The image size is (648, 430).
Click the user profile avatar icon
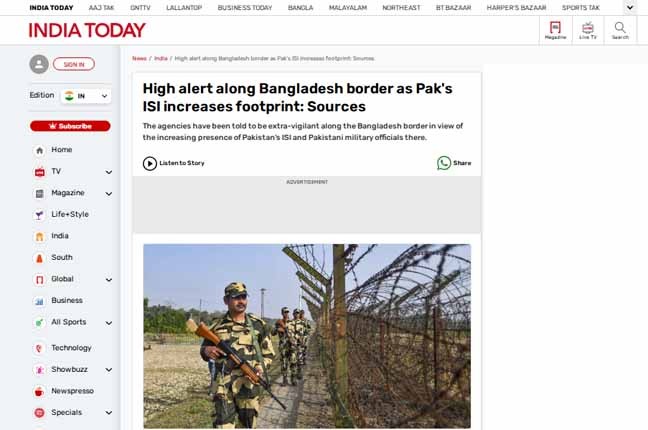tap(39, 64)
